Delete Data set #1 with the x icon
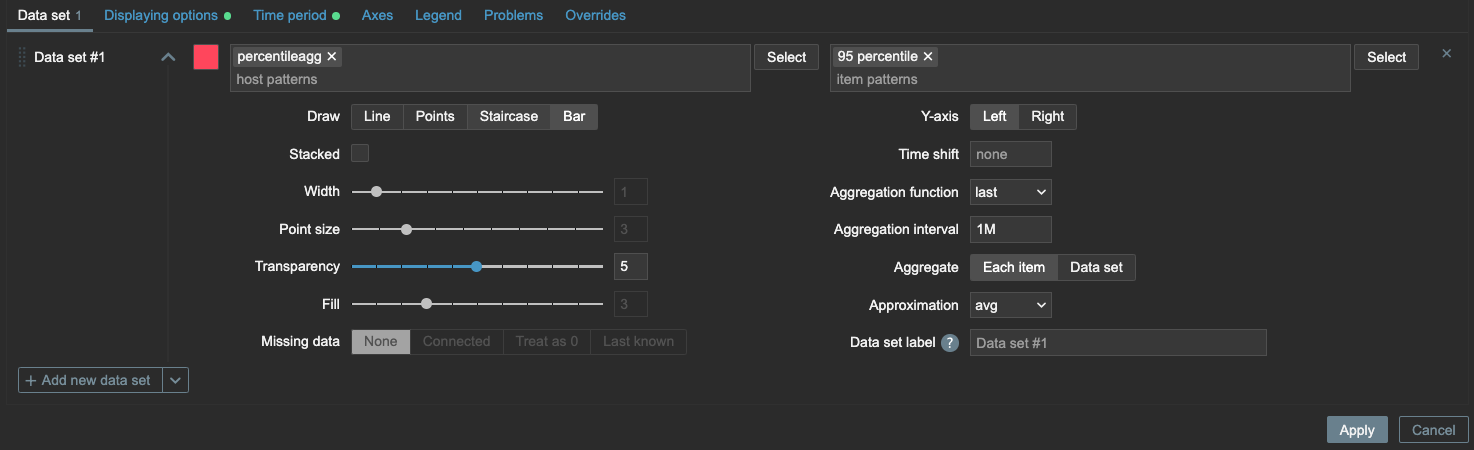The height and width of the screenshot is (450, 1474). 1446,54
